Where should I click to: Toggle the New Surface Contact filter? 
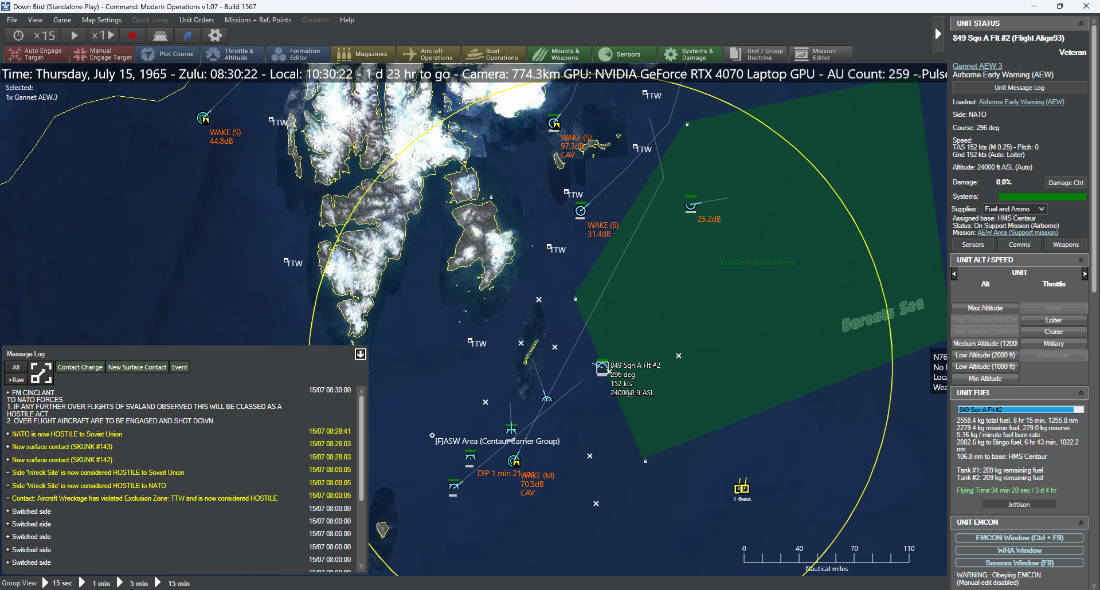[x=137, y=367]
